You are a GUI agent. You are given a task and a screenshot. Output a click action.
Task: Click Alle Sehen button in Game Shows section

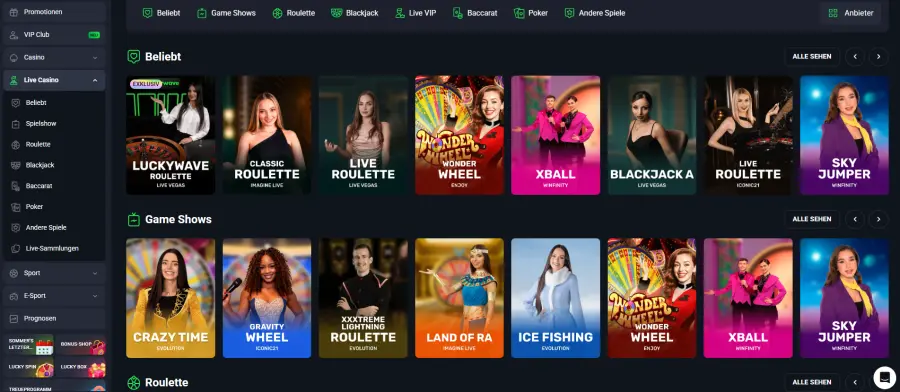(812, 219)
